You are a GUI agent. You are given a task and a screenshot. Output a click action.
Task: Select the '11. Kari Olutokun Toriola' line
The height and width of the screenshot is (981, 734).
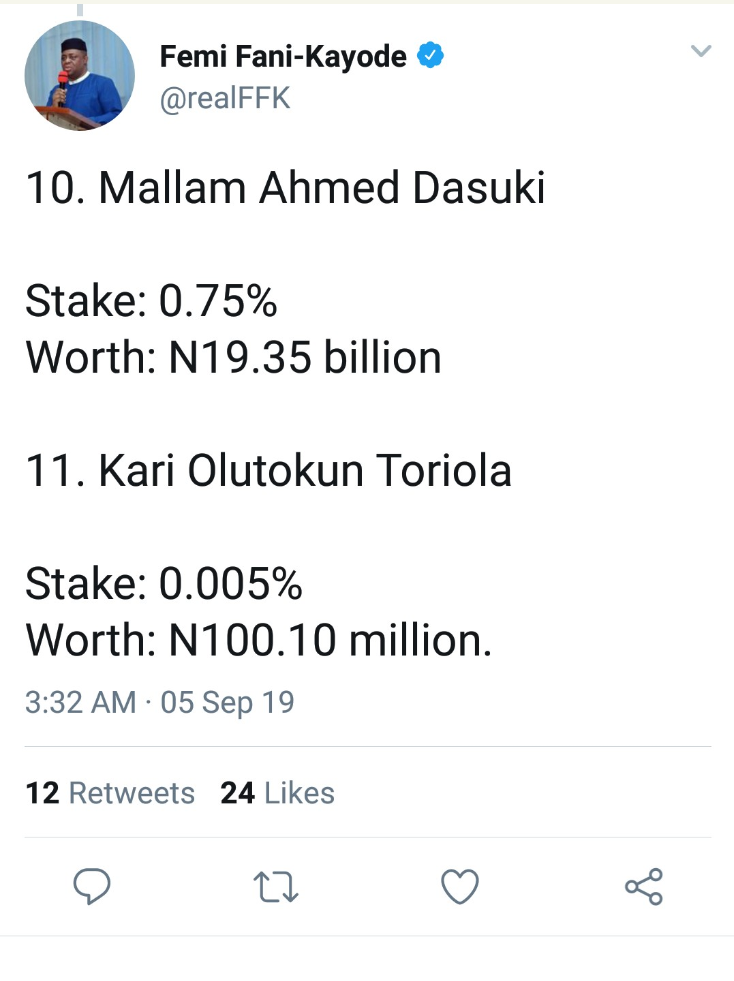point(268,470)
